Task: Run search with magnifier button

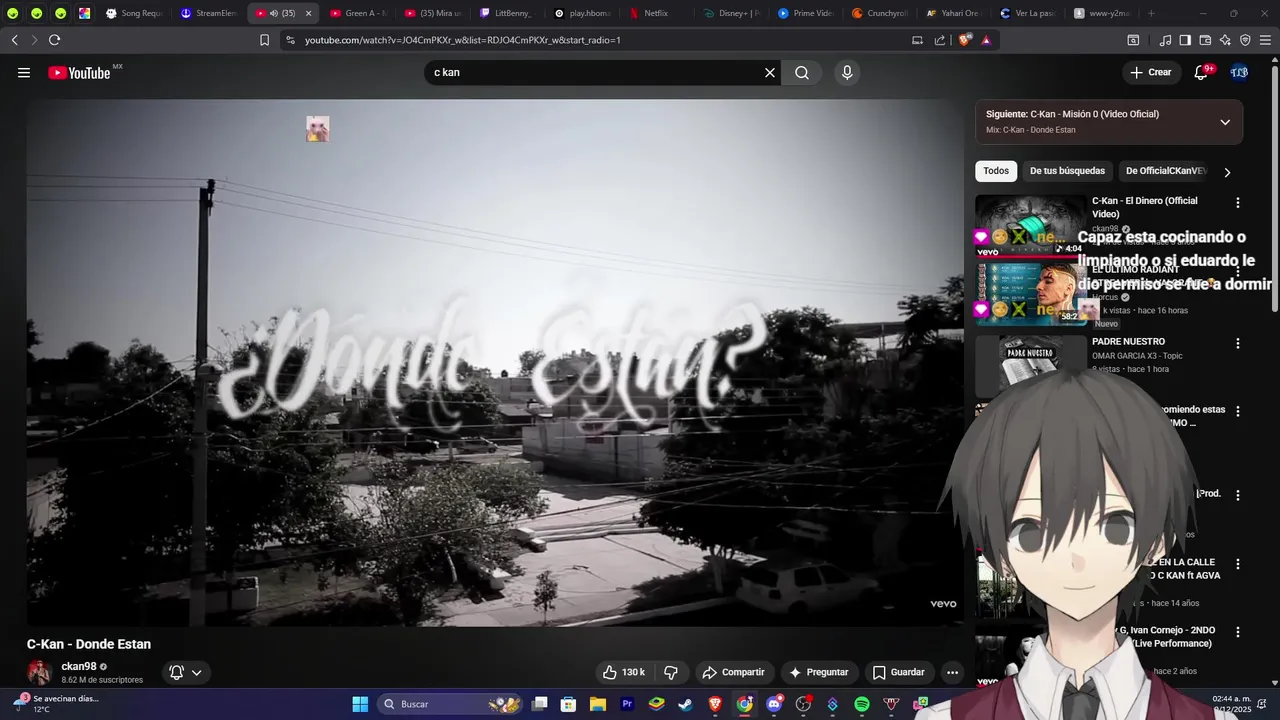Action: pos(802,72)
